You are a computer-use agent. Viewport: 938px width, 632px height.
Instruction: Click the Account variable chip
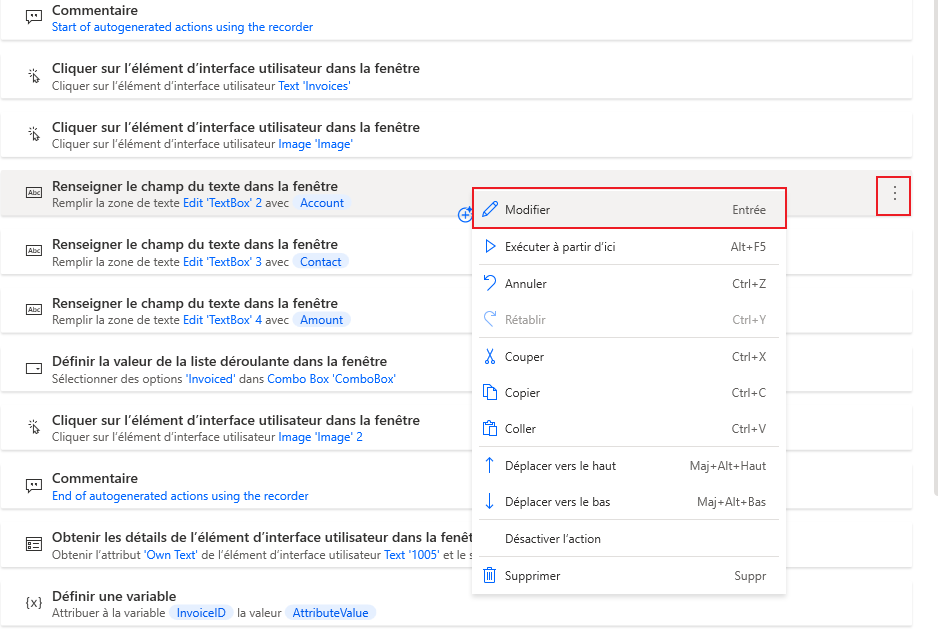tap(322, 203)
